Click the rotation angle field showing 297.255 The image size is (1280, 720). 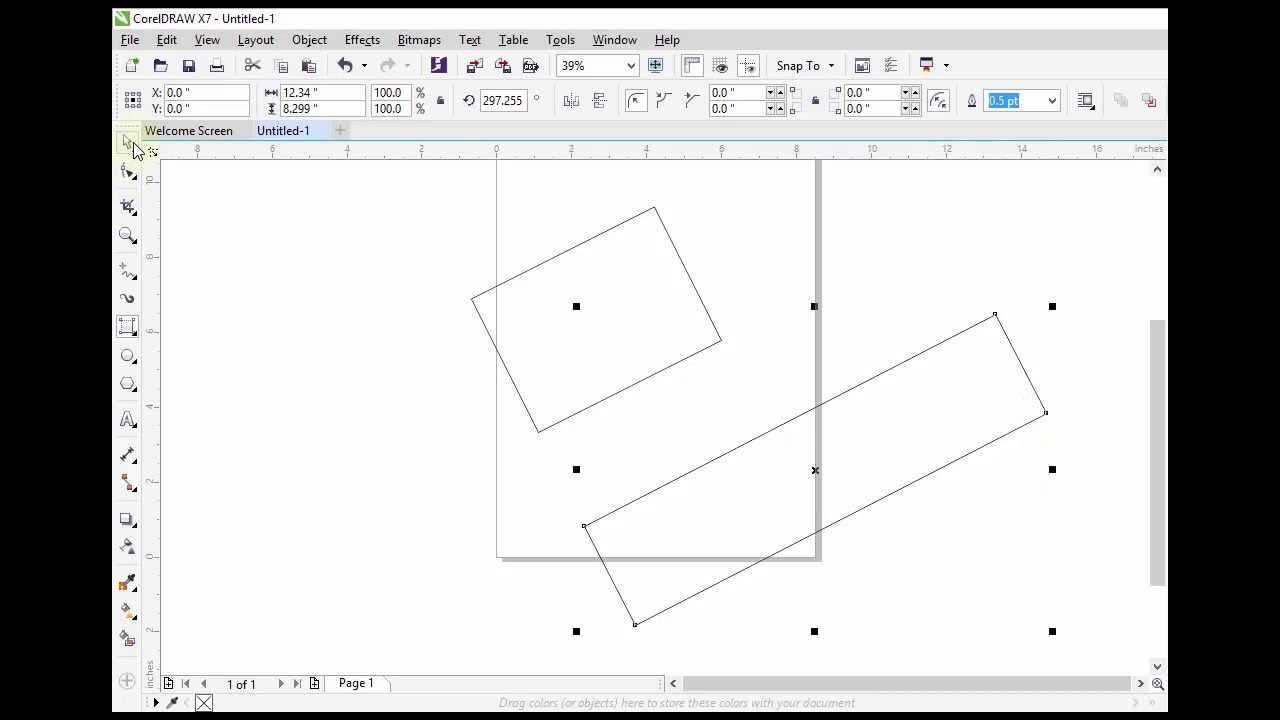point(503,101)
